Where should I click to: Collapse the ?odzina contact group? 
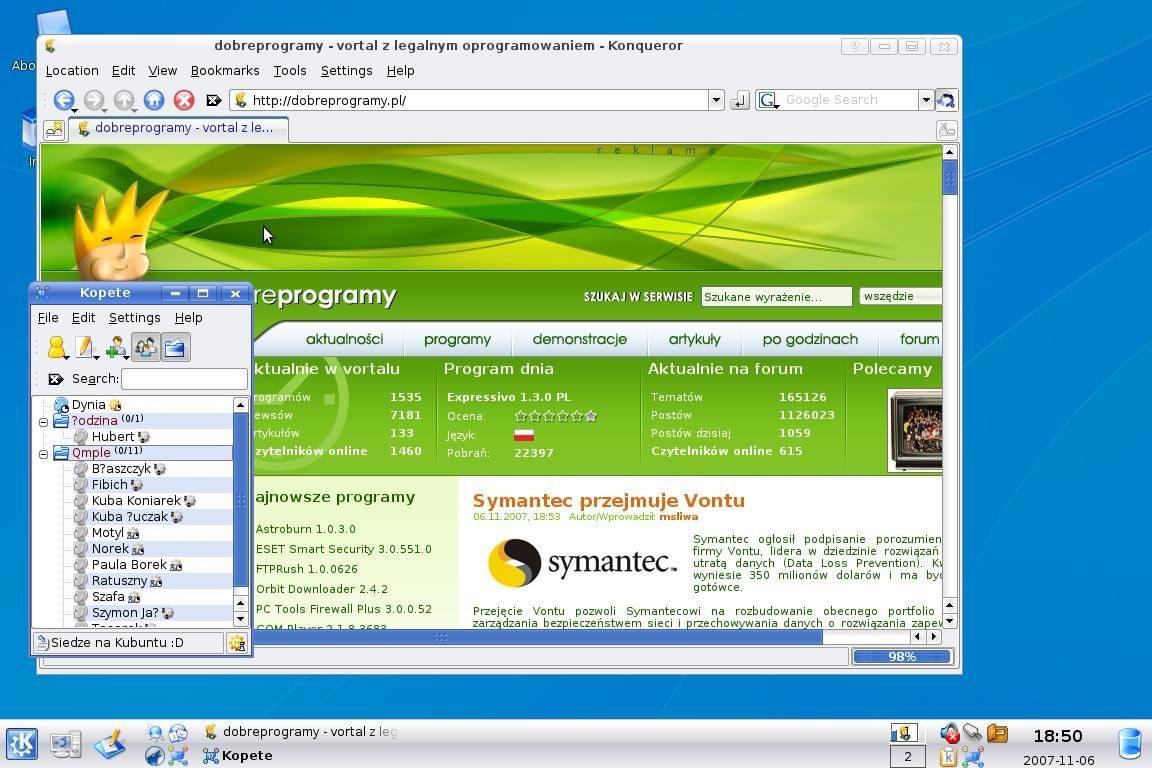[44, 421]
